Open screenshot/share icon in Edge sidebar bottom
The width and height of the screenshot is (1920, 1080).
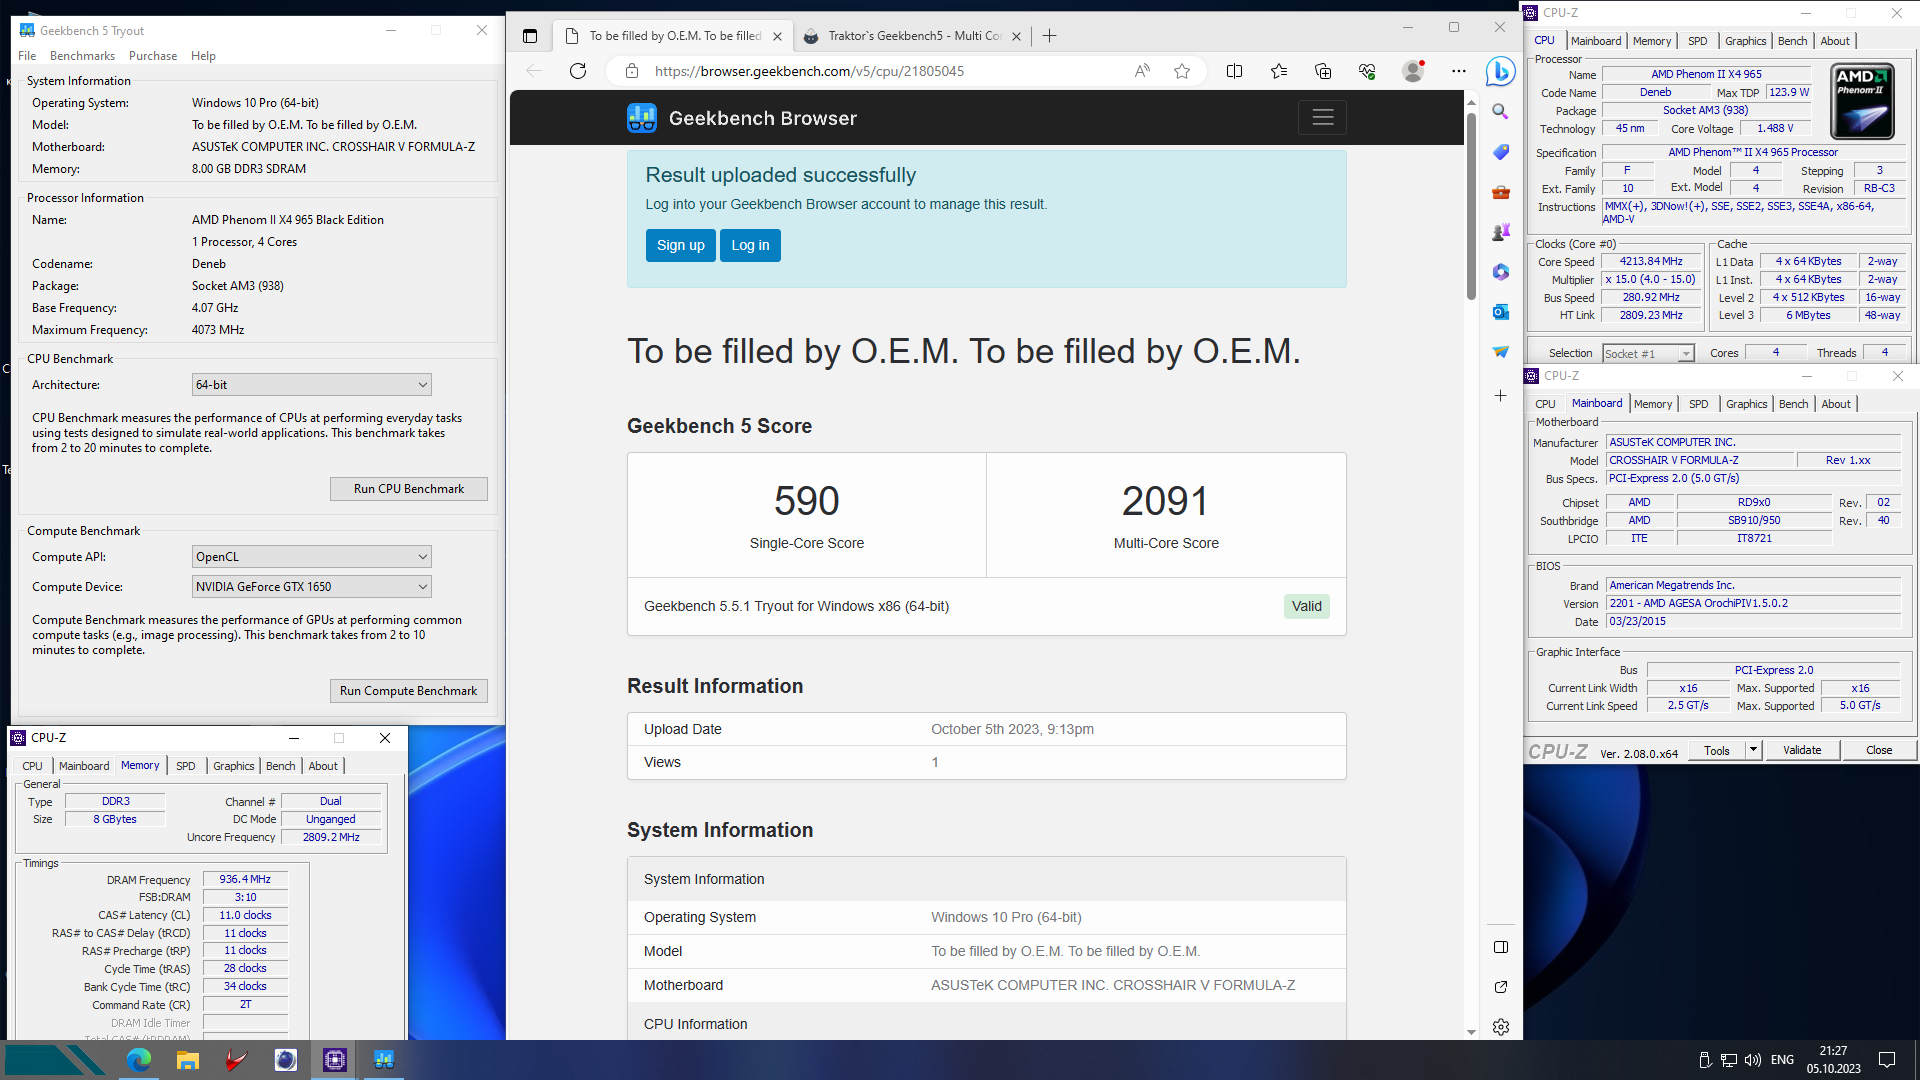(1500, 987)
